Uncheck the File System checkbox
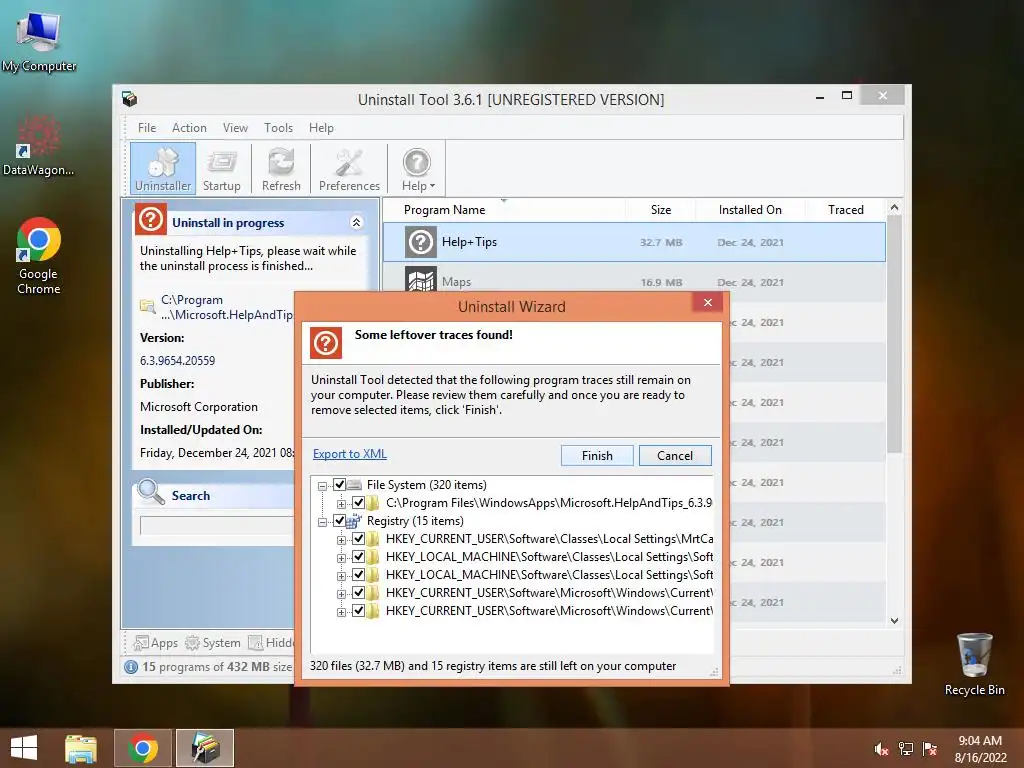Screen dimensions: 1024x768 [340, 485]
